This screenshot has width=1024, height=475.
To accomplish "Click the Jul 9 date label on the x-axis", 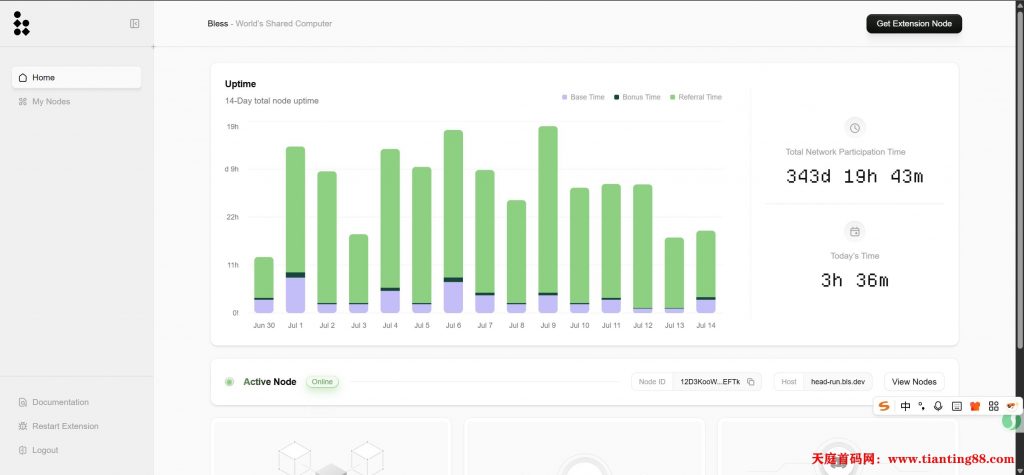I will (548, 325).
